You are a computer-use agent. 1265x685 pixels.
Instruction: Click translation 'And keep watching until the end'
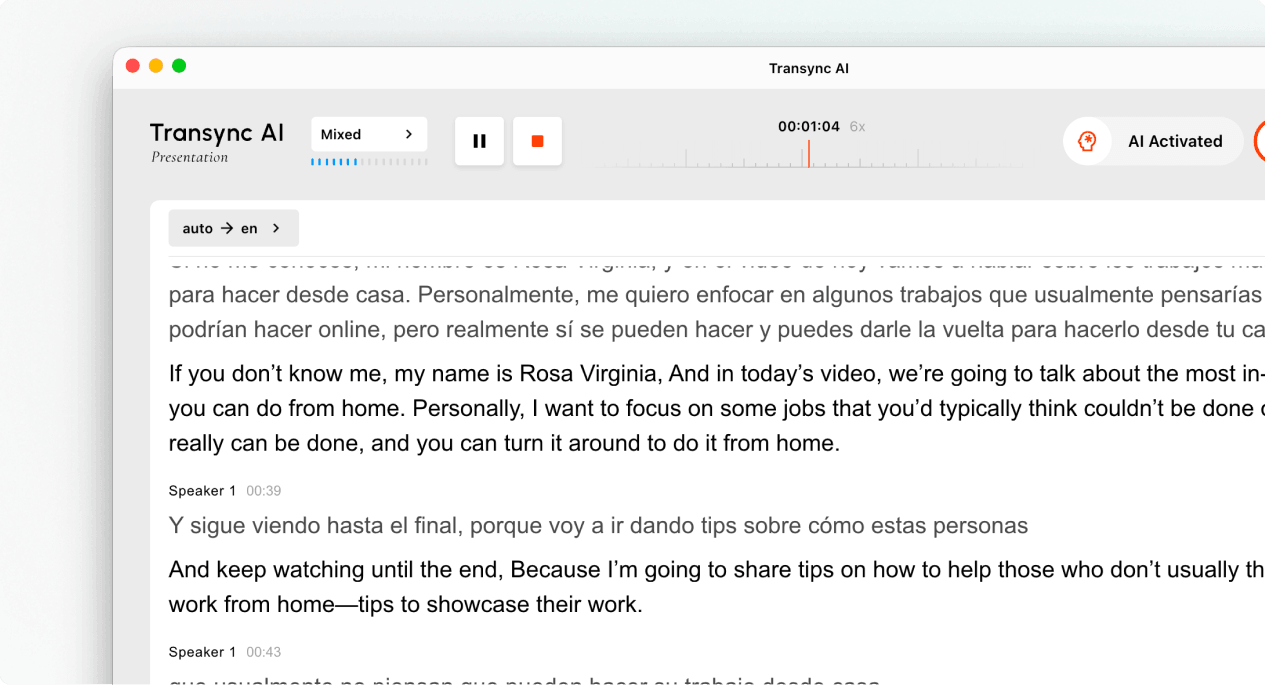(717, 570)
